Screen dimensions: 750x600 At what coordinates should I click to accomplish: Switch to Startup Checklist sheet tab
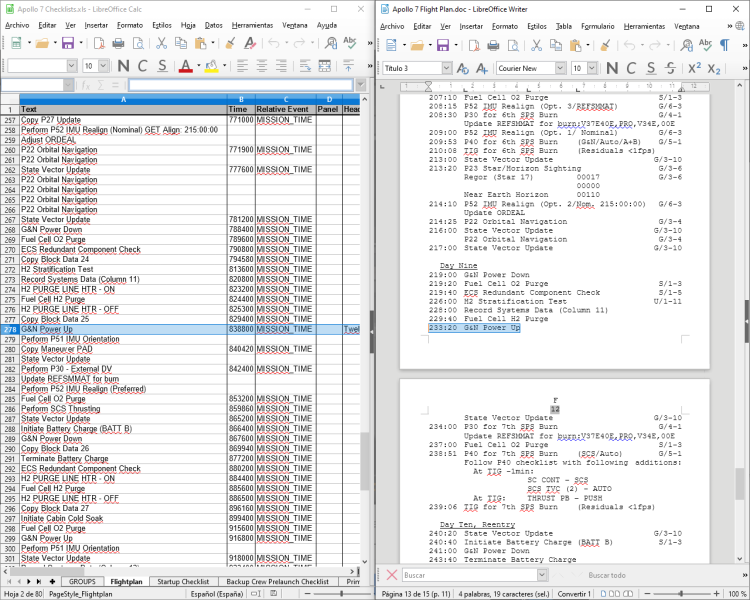click(x=183, y=581)
